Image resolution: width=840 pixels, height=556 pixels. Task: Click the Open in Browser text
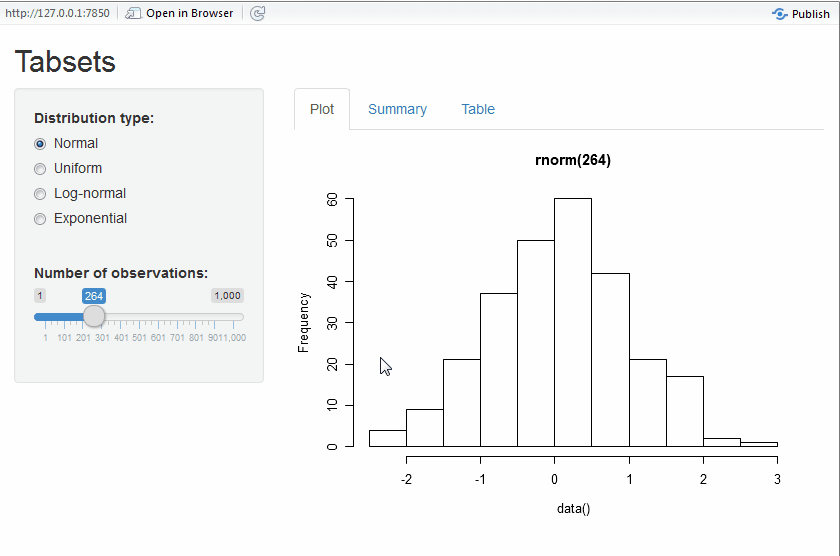pos(190,14)
